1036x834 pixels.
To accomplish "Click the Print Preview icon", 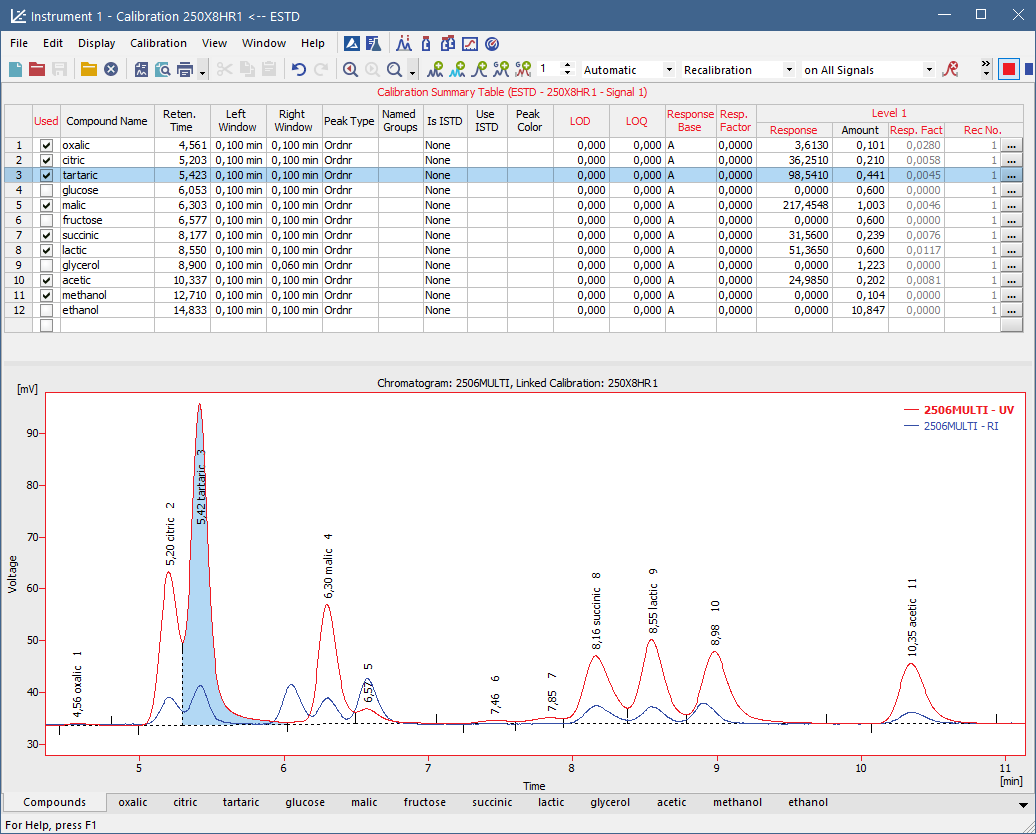I will tap(162, 69).
